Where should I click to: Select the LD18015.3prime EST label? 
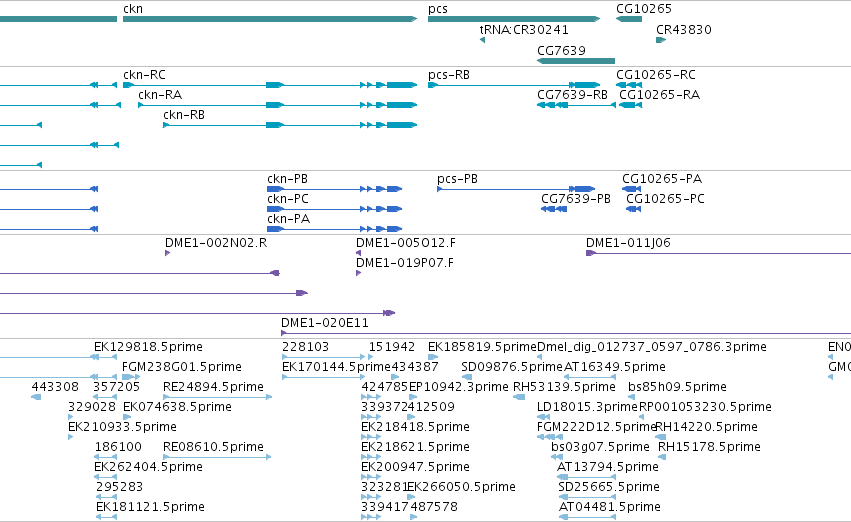pos(587,406)
